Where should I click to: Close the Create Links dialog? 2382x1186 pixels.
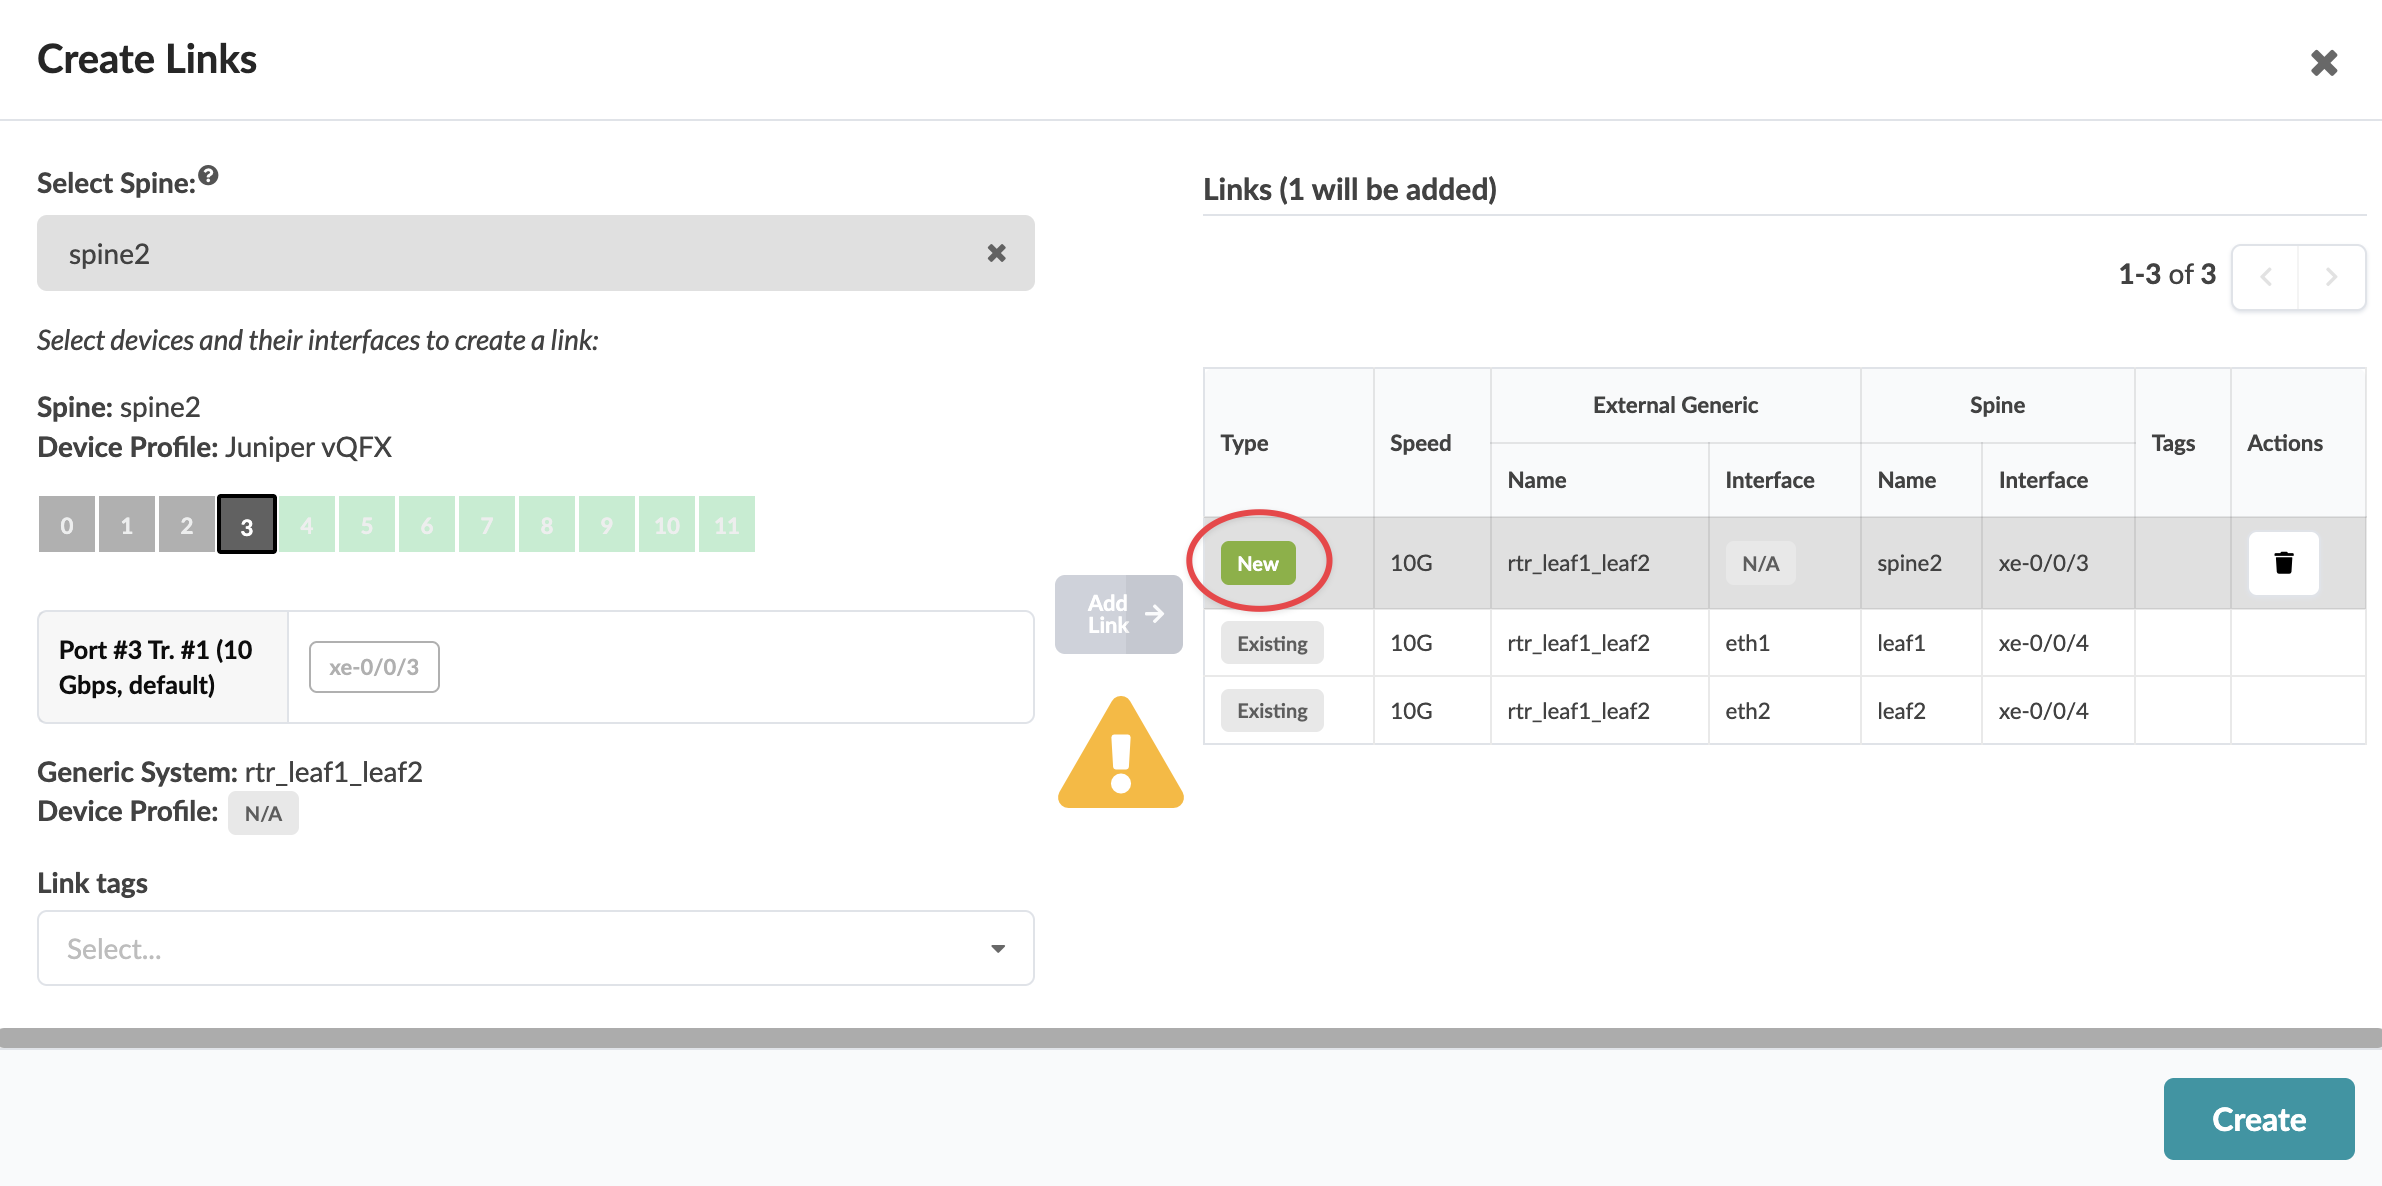[2323, 63]
